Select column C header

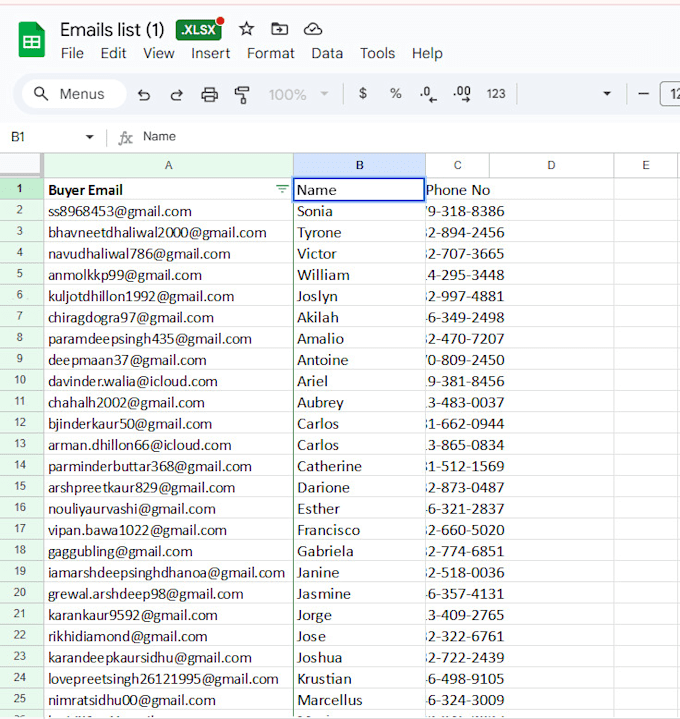[x=457, y=165]
